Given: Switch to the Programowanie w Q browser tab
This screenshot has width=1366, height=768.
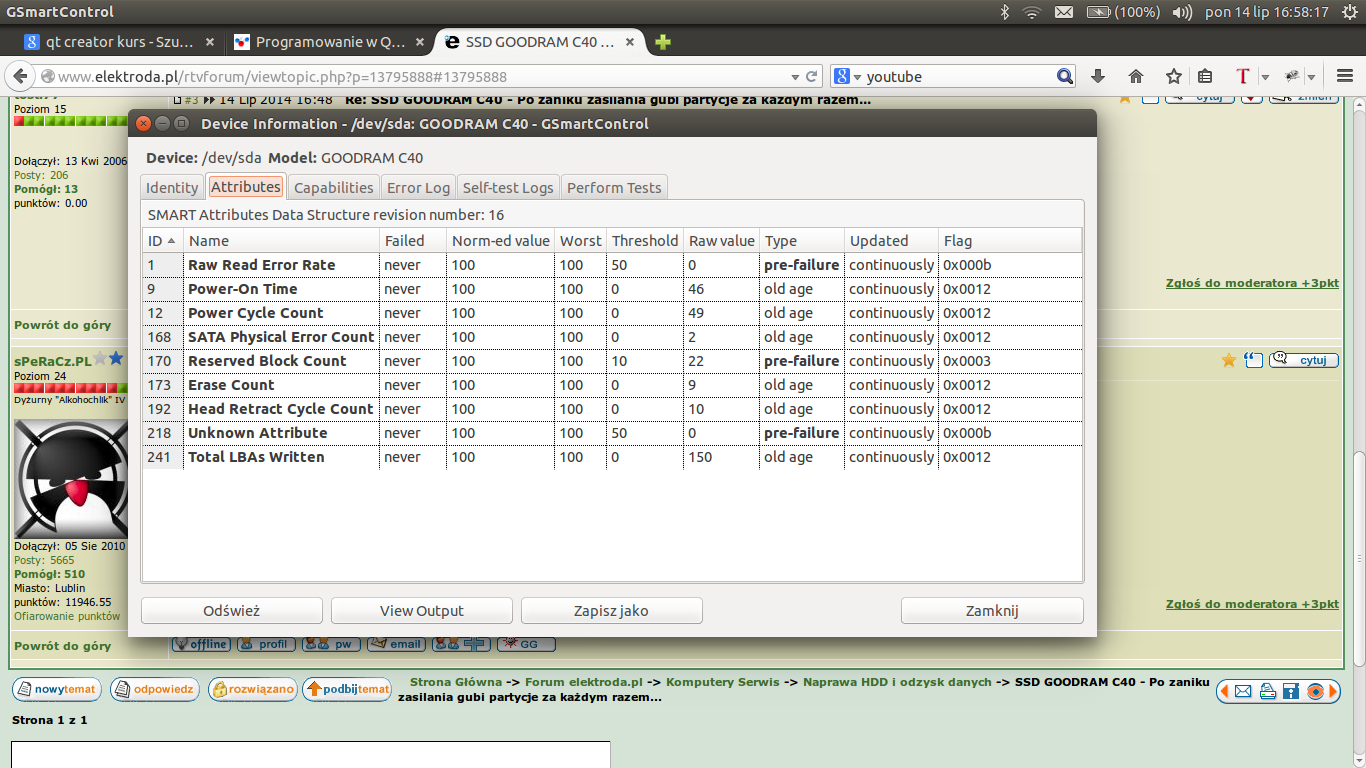Looking at the screenshot, I should [330, 42].
